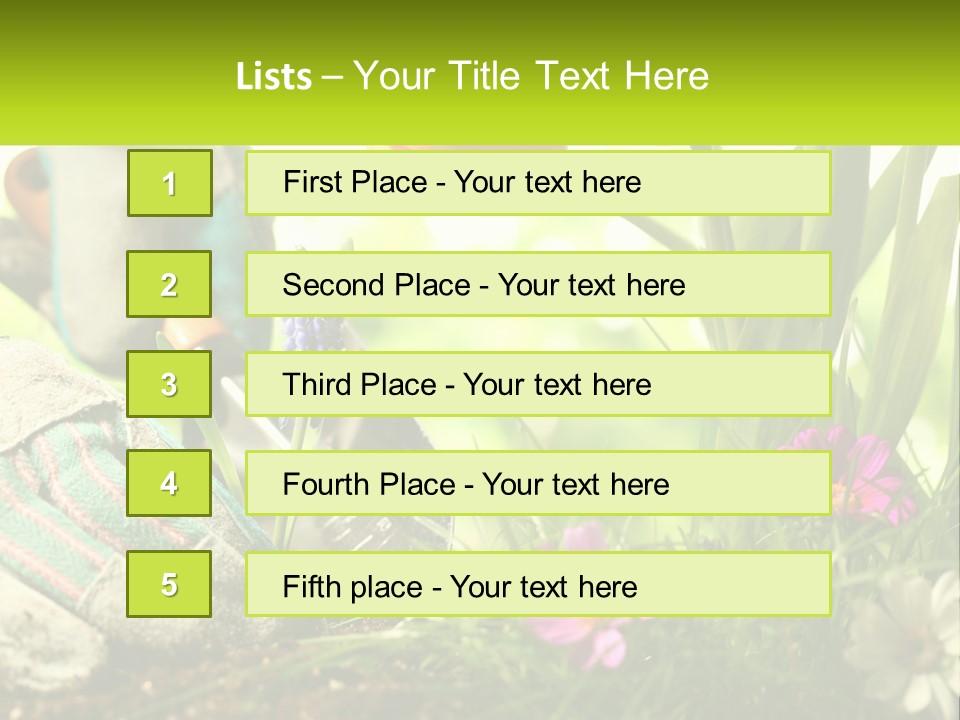Select the number 4 green box
Viewport: 960px width, 720px height.
coord(169,484)
